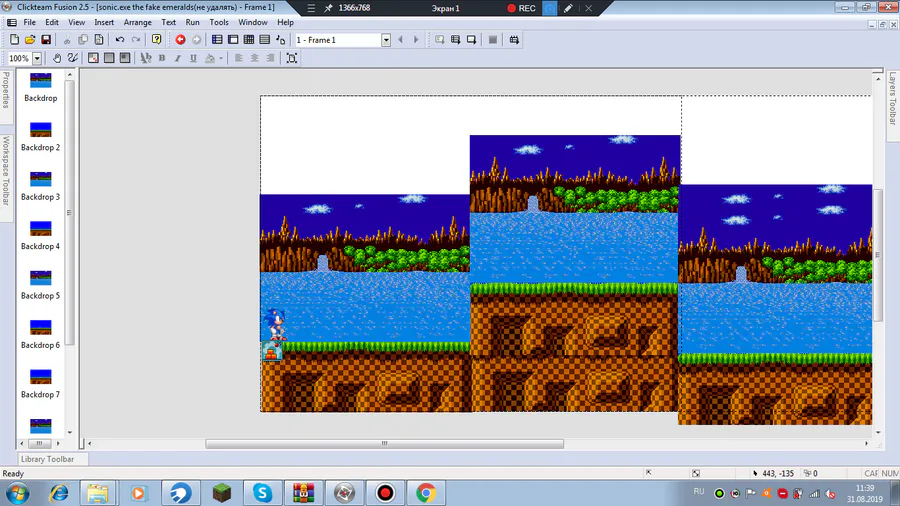Create a new application with New icon

(14, 40)
